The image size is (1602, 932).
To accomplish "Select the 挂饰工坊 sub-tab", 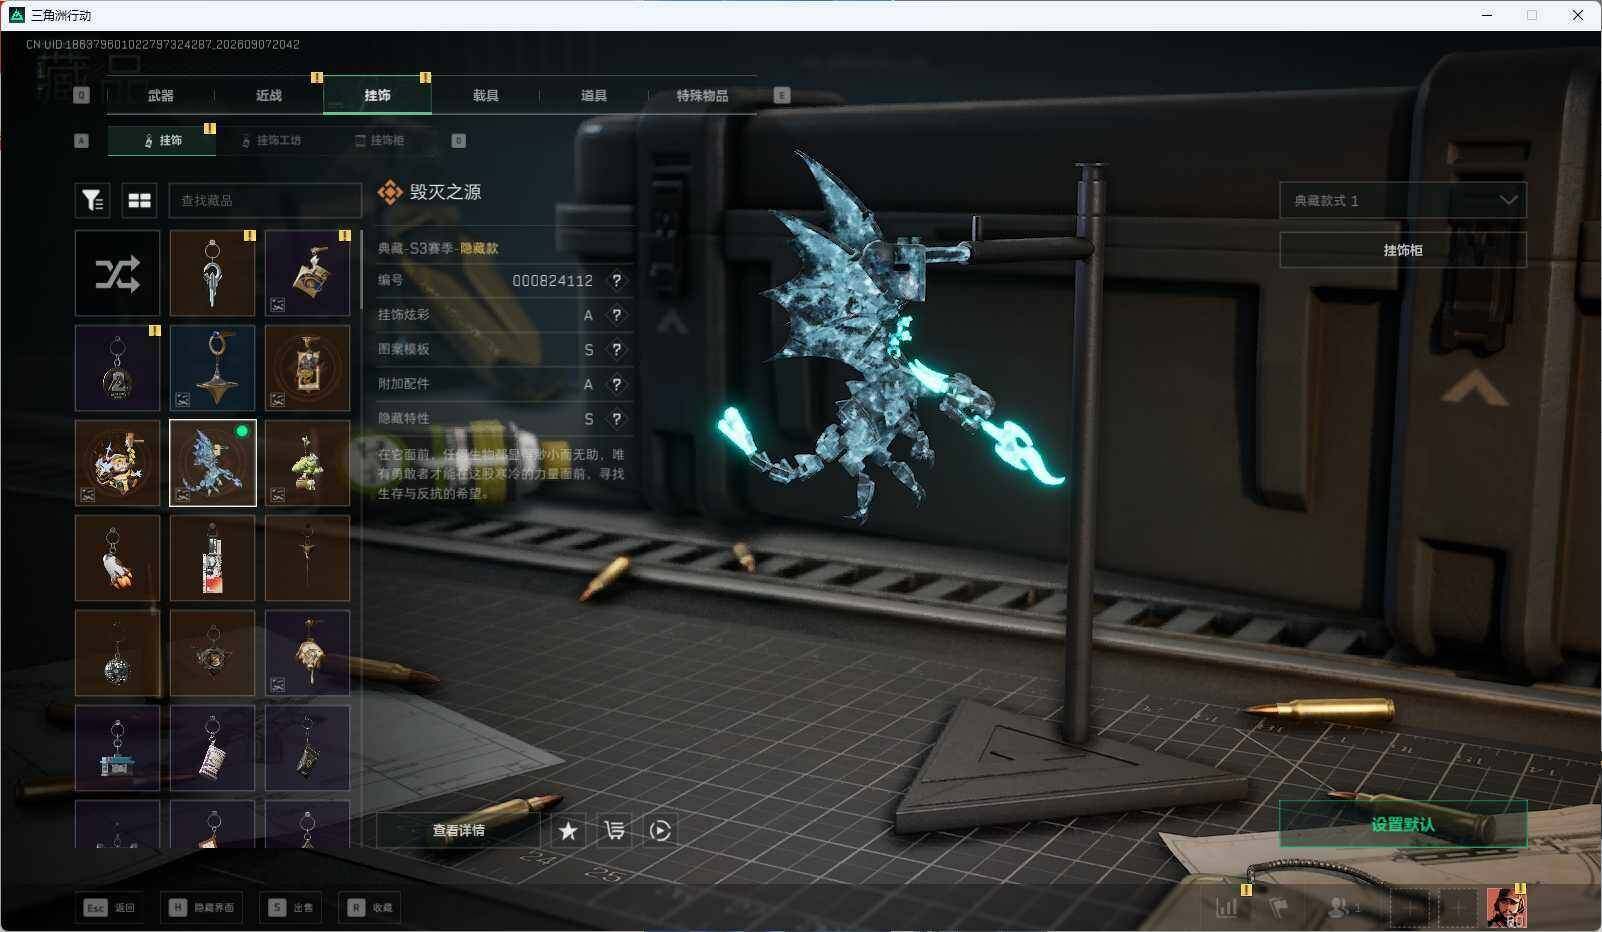I will point(271,141).
